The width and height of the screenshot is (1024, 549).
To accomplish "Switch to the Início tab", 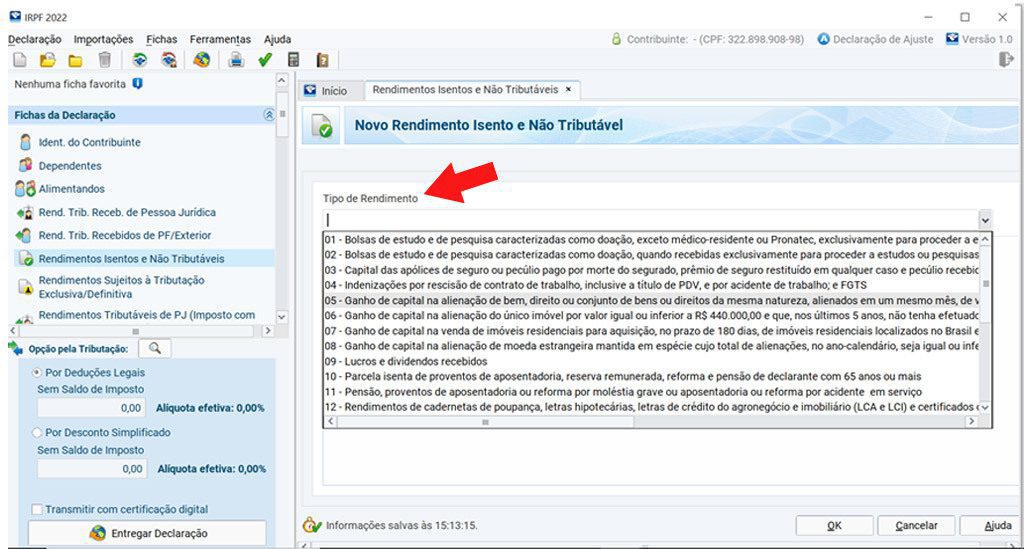I will 326,91.
